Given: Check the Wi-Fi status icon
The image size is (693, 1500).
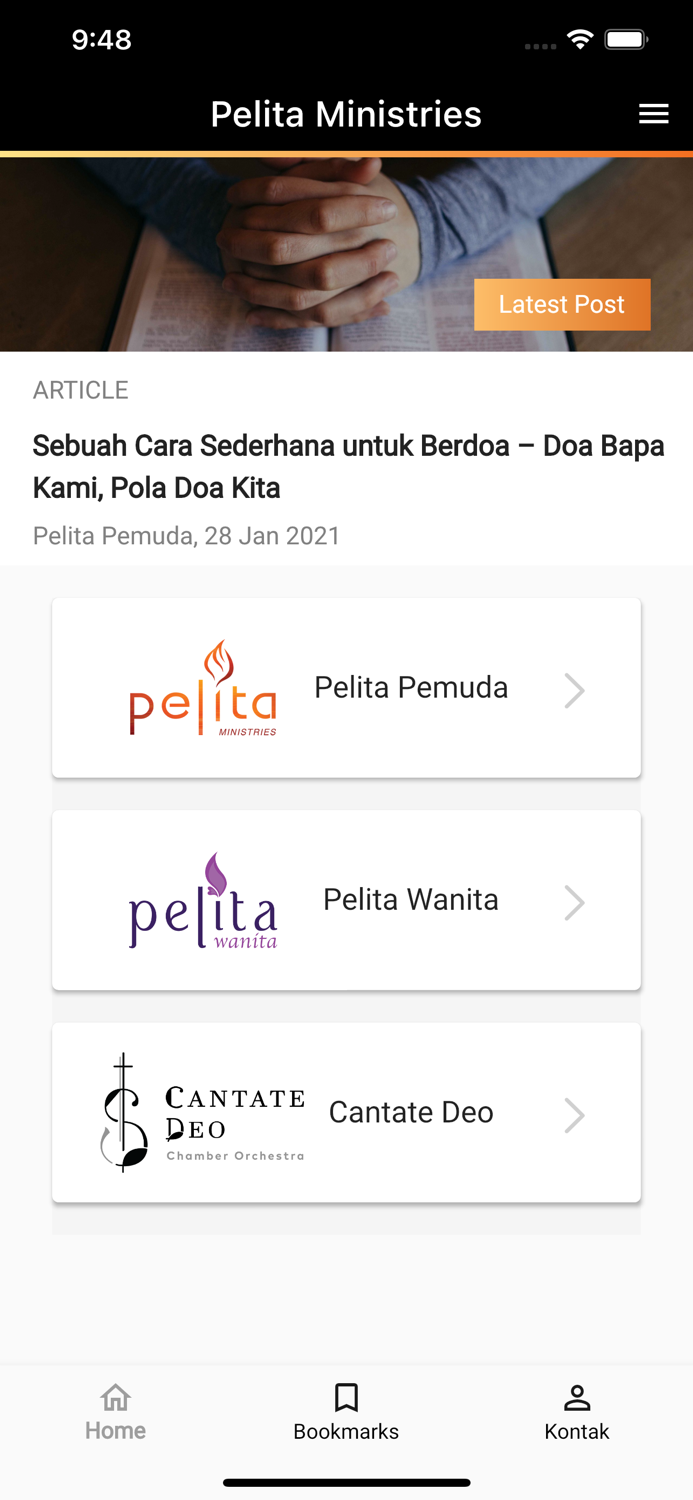Looking at the screenshot, I should click(581, 40).
